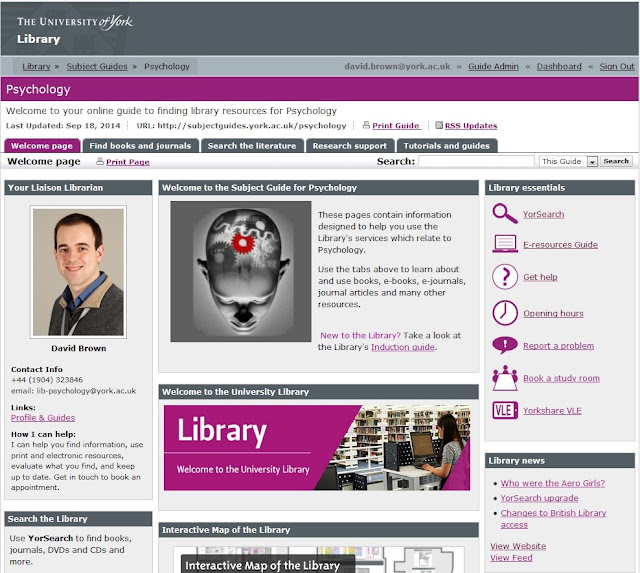Read the Who were the Aero Girls? news
Screen dimensions: 640x573
click(x=553, y=483)
